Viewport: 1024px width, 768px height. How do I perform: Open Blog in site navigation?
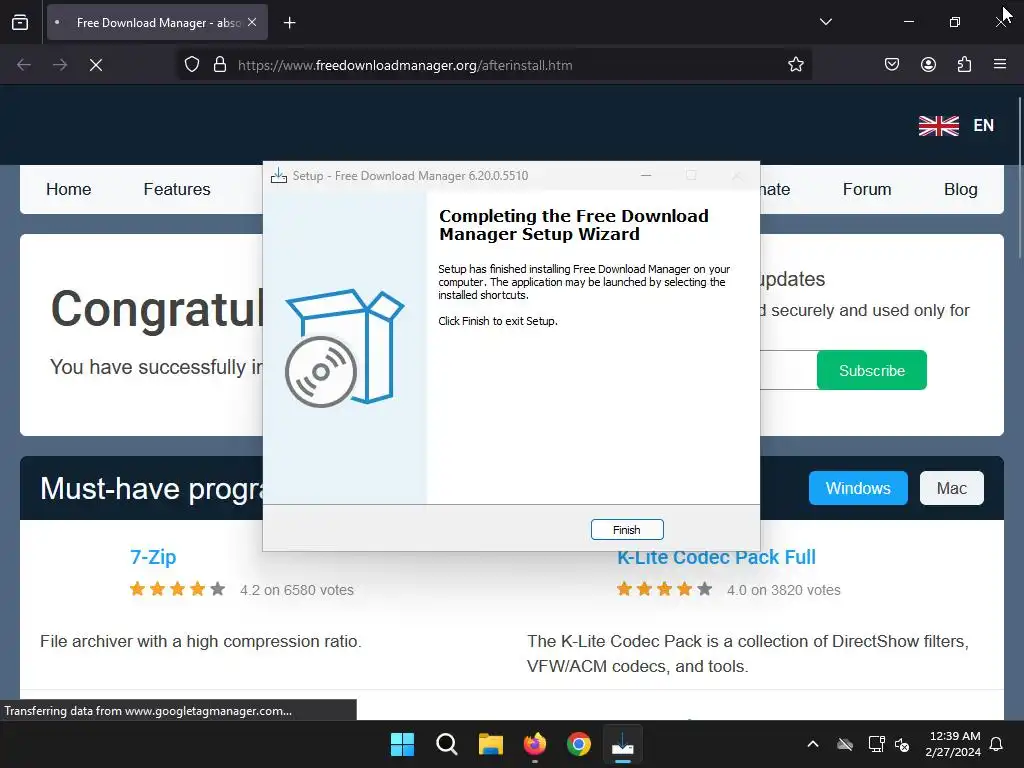click(961, 189)
